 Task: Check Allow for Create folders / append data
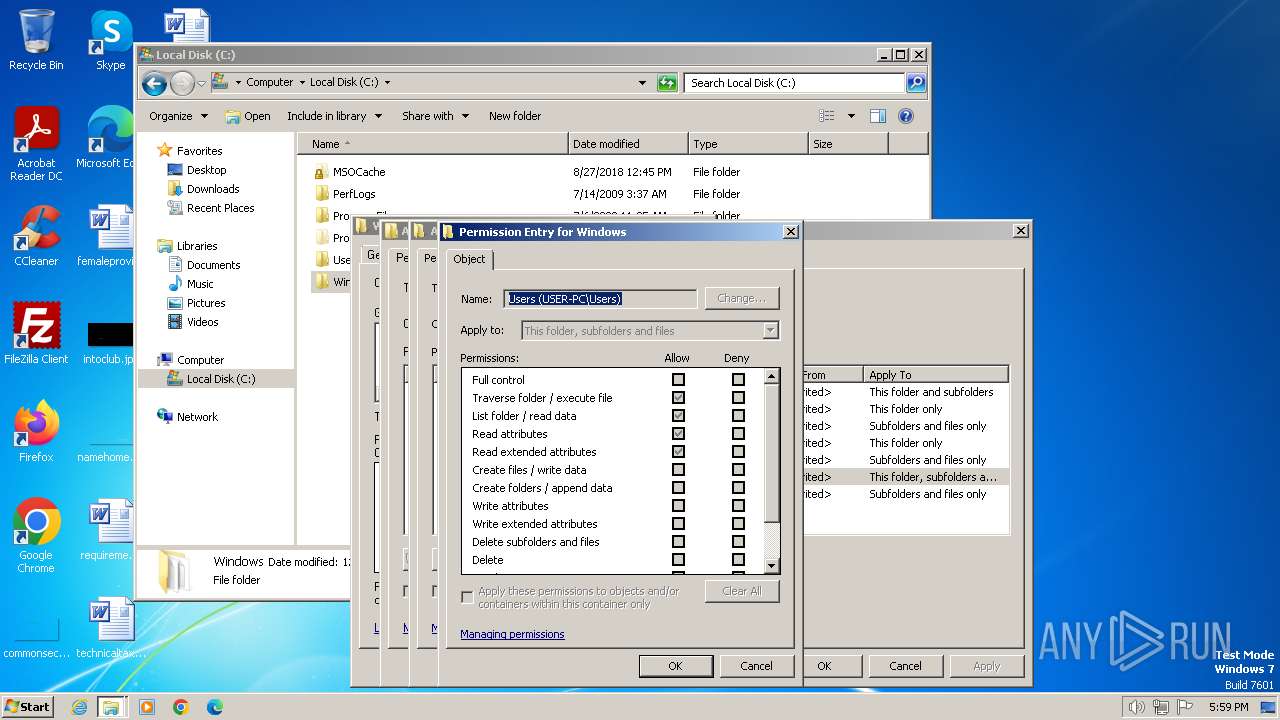[678, 488]
